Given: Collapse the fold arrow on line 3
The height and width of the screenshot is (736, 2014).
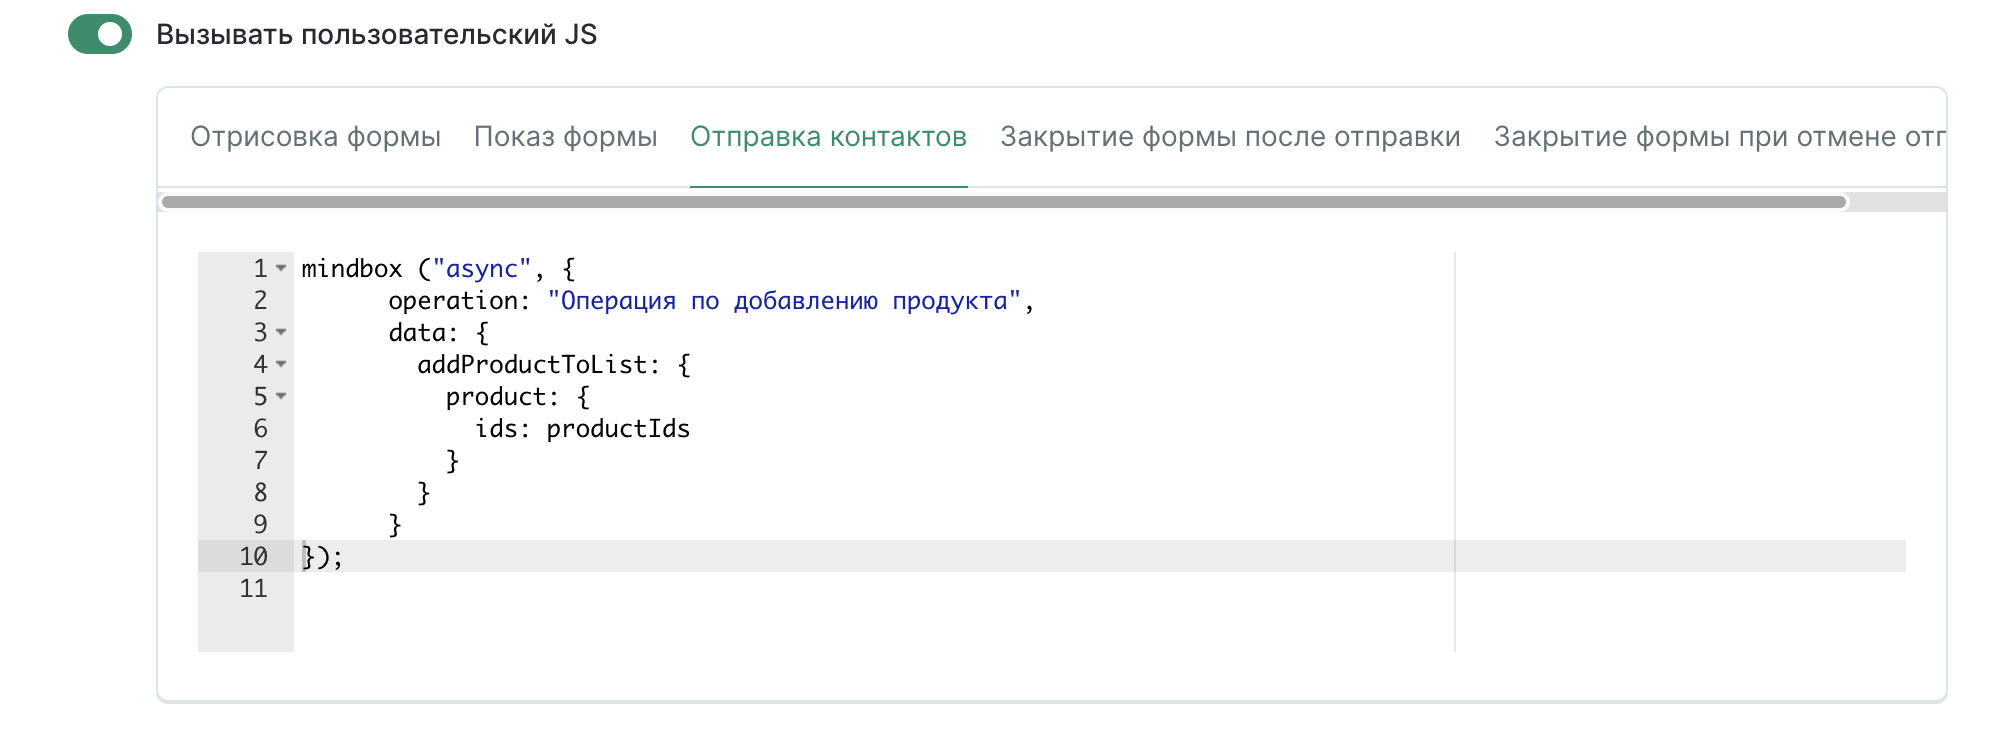Looking at the screenshot, I should coord(281,332).
